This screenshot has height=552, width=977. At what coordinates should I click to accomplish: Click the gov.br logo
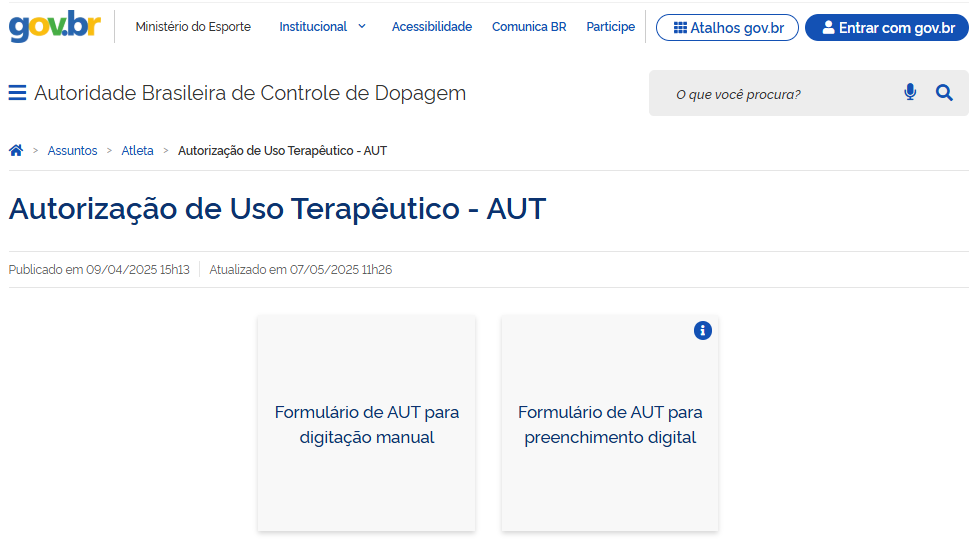point(55,26)
